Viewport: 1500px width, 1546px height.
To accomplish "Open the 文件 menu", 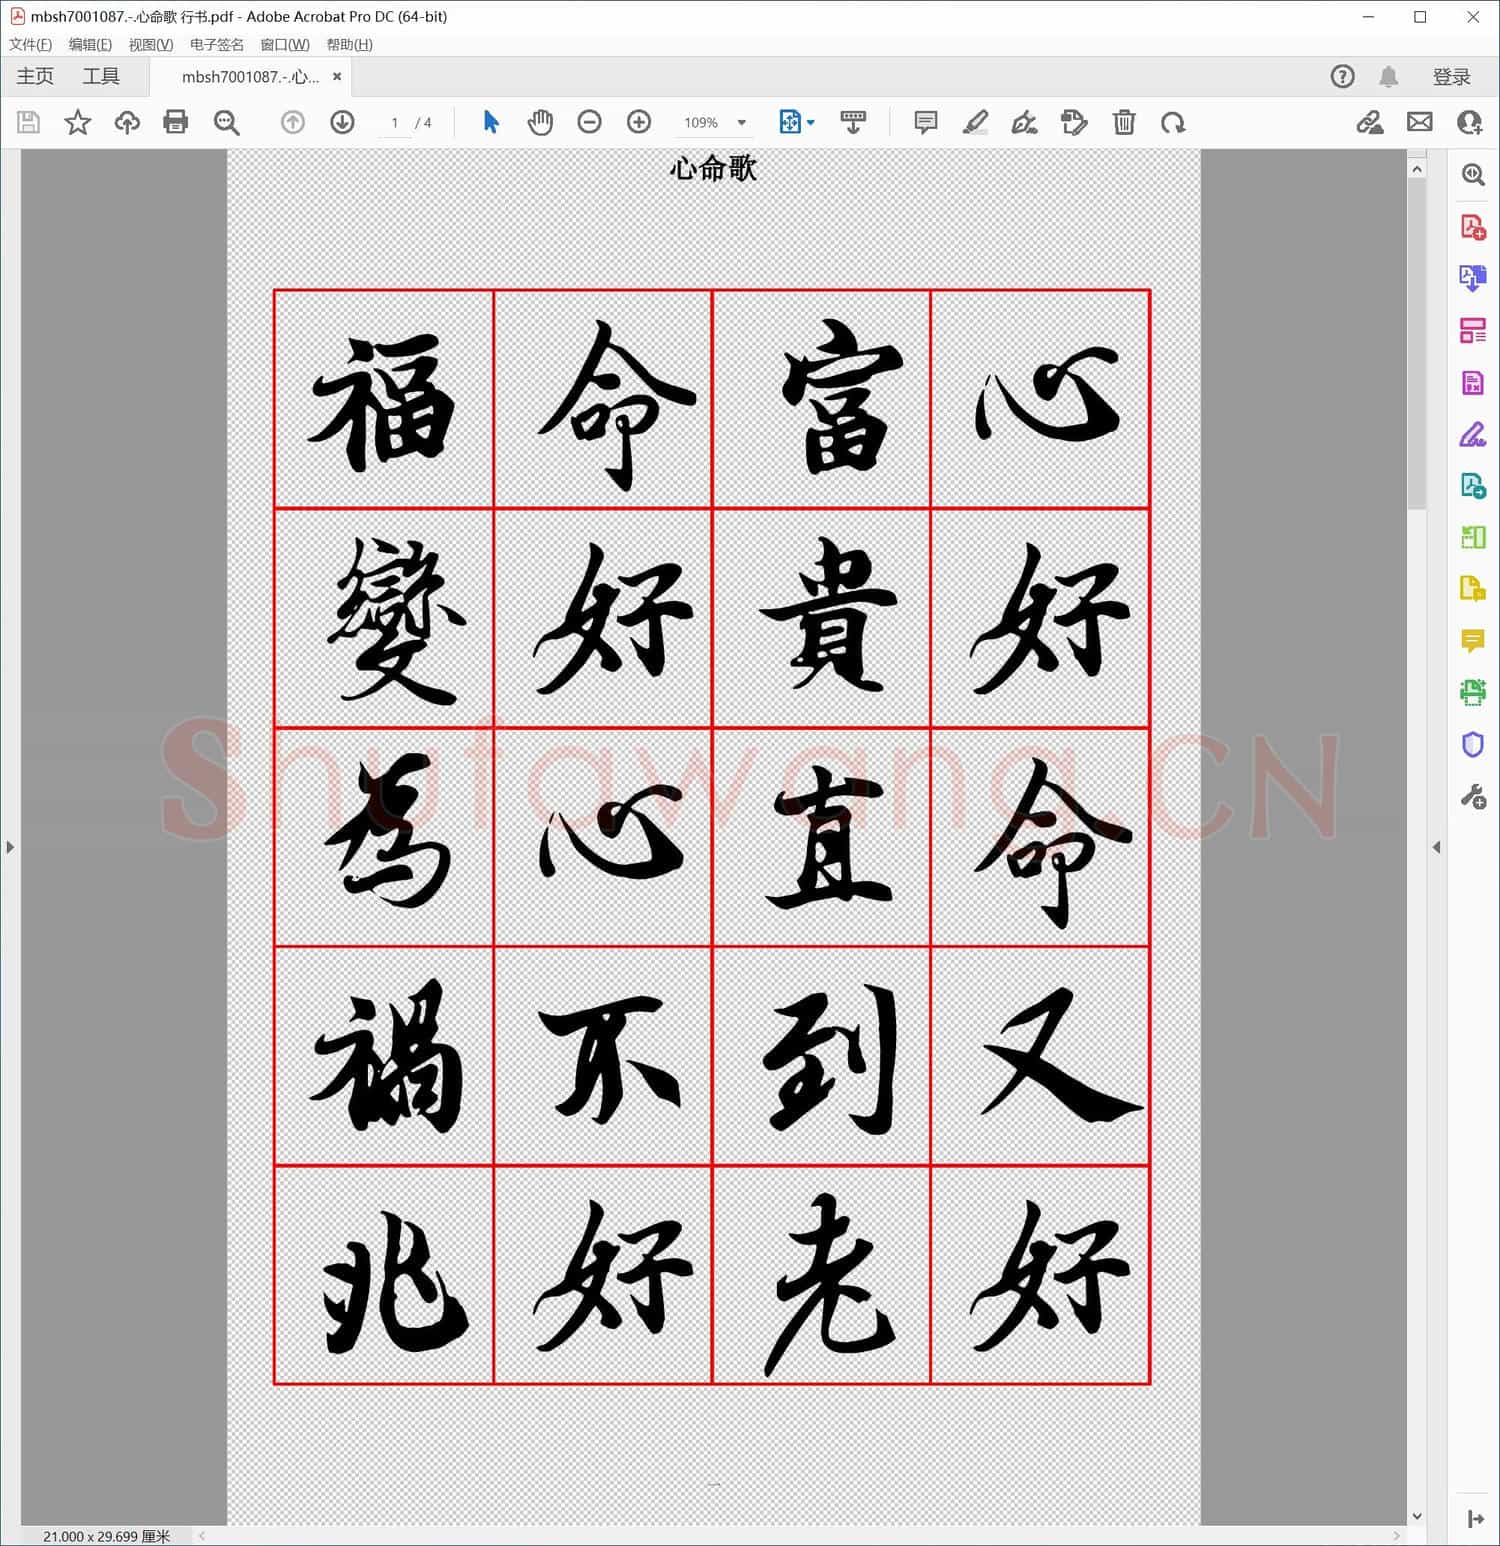I will coord(29,44).
